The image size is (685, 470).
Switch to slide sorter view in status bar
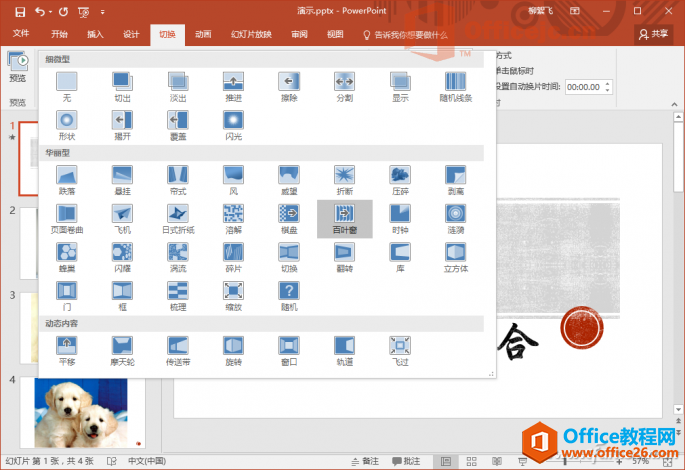click(x=471, y=461)
